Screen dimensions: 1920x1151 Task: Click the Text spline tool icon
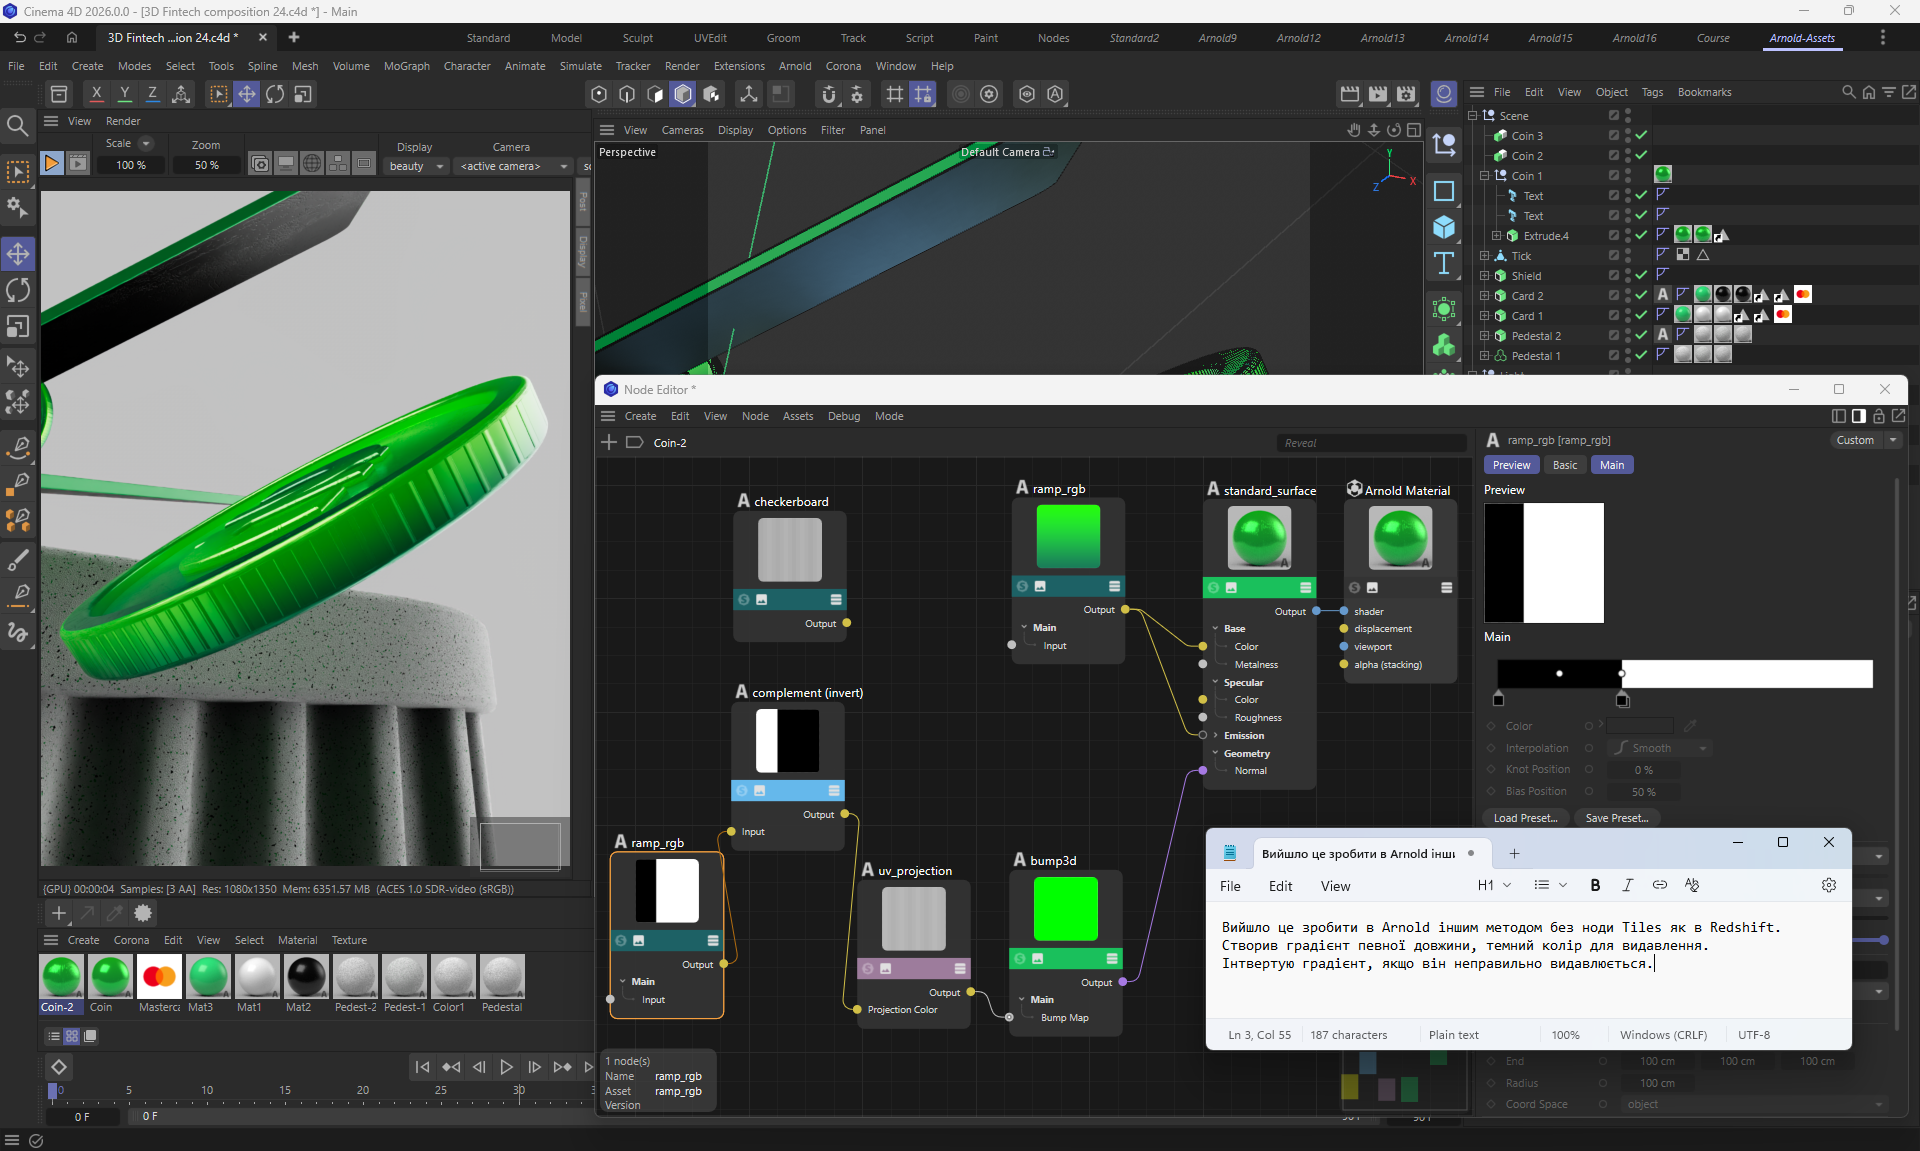click(1443, 264)
